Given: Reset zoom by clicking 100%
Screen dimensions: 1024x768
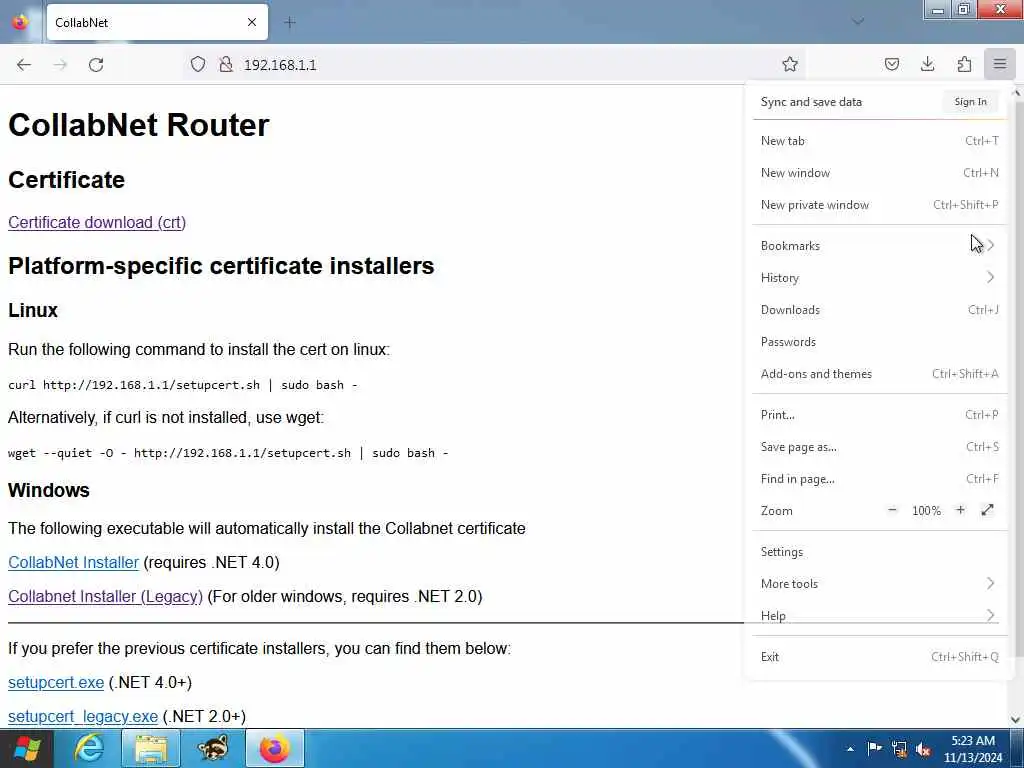Looking at the screenshot, I should point(926,511).
